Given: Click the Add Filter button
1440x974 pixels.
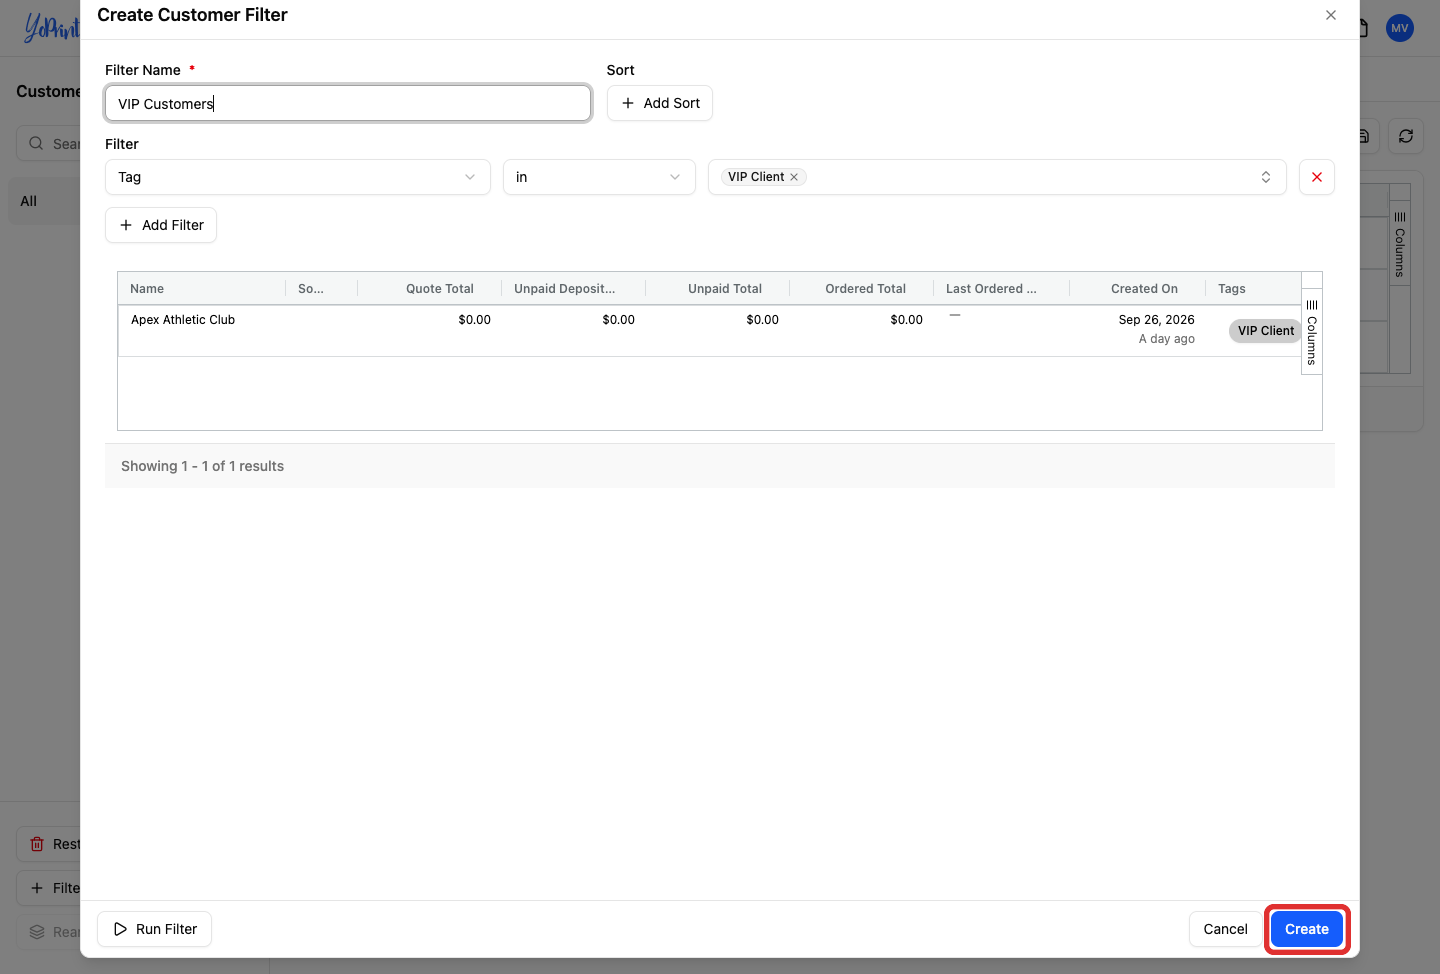Looking at the screenshot, I should pos(161,225).
